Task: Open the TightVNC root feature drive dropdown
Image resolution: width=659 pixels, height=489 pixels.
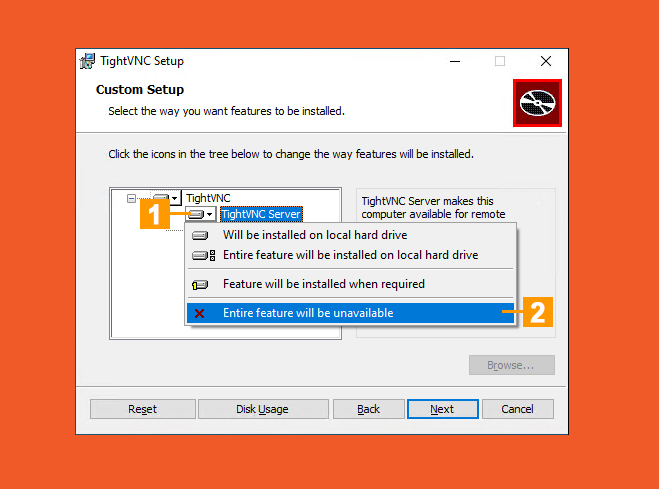Action: (166, 199)
